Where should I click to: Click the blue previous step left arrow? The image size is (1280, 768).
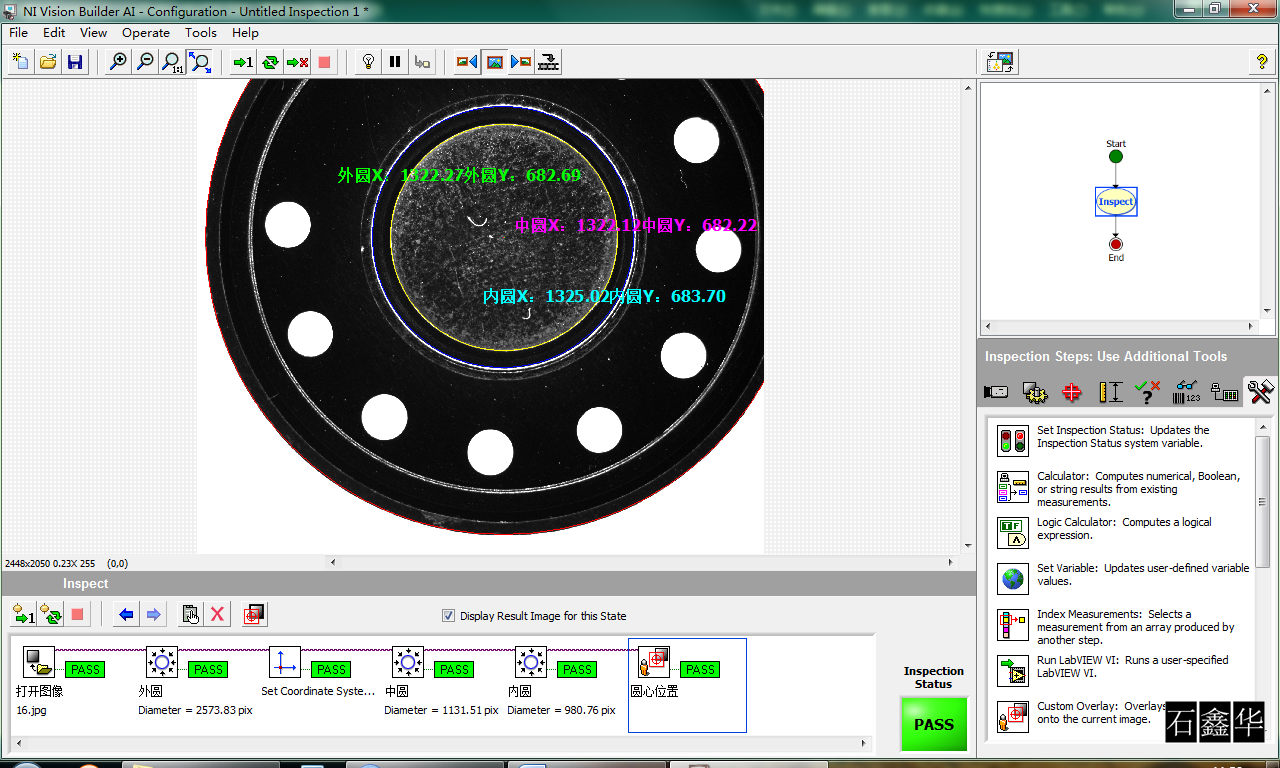pyautogui.click(x=126, y=614)
